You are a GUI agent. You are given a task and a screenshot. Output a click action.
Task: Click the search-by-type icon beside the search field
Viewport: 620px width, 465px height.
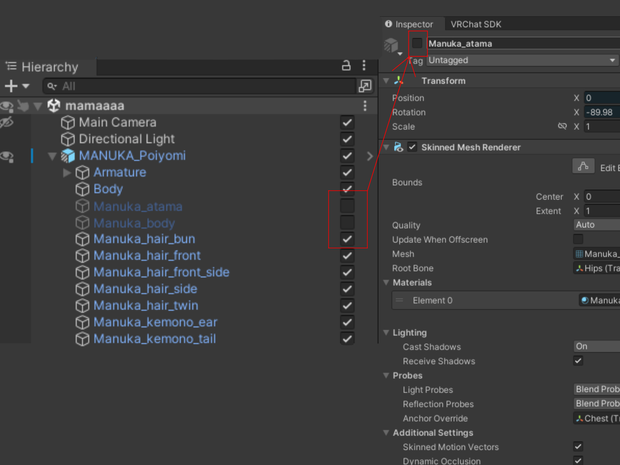pos(365,86)
